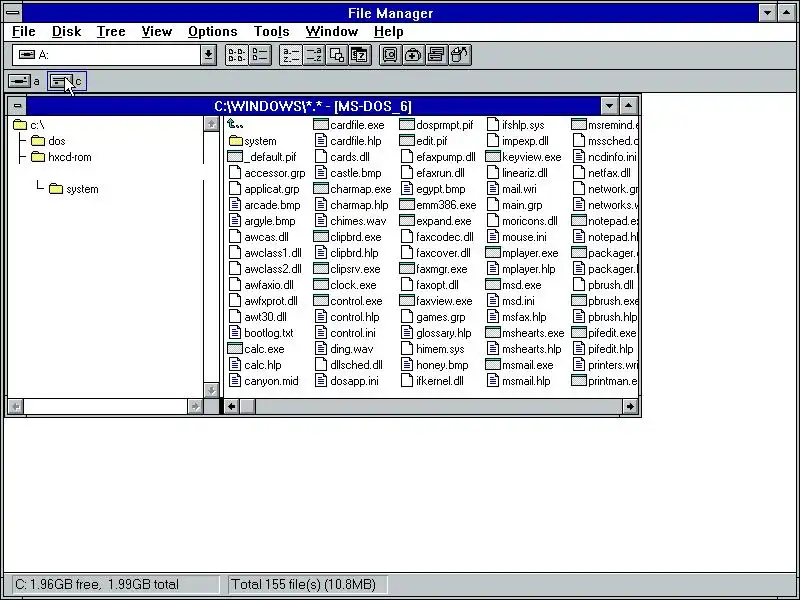Select file accessor.grp
The image size is (800, 600).
[x=267, y=173]
